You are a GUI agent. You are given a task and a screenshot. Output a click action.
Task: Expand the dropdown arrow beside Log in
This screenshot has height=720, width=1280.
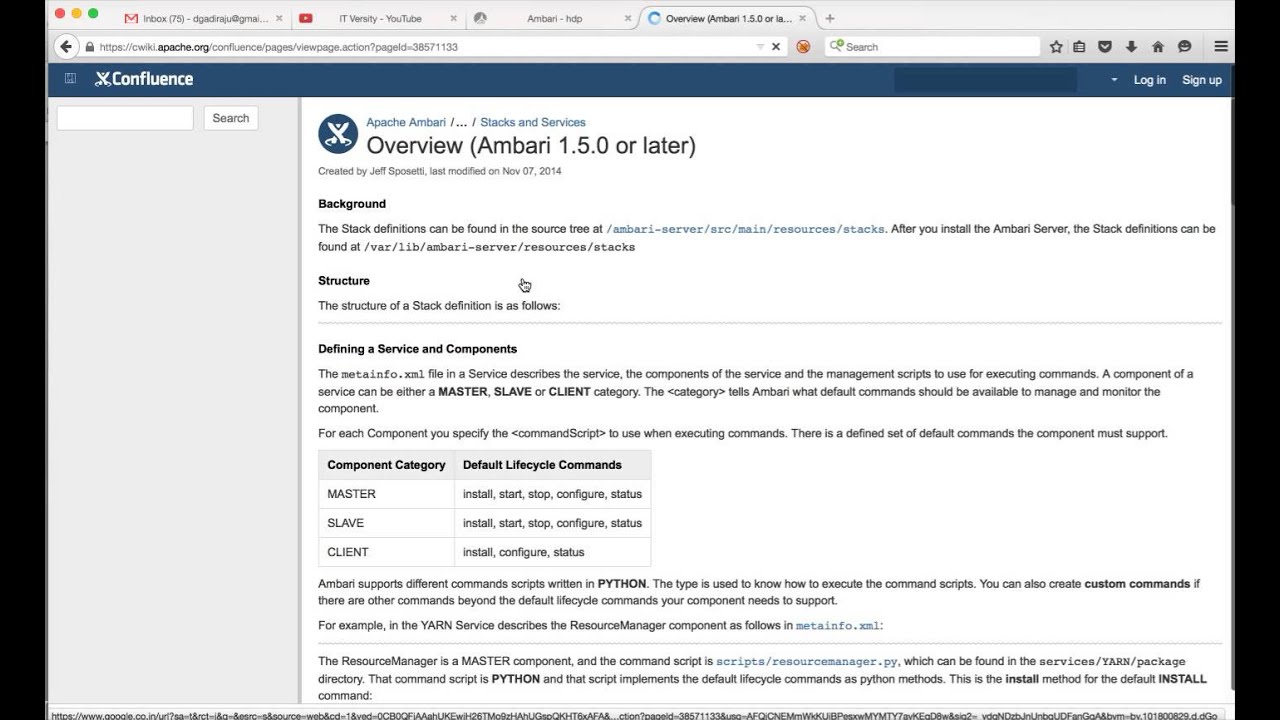pos(1114,80)
